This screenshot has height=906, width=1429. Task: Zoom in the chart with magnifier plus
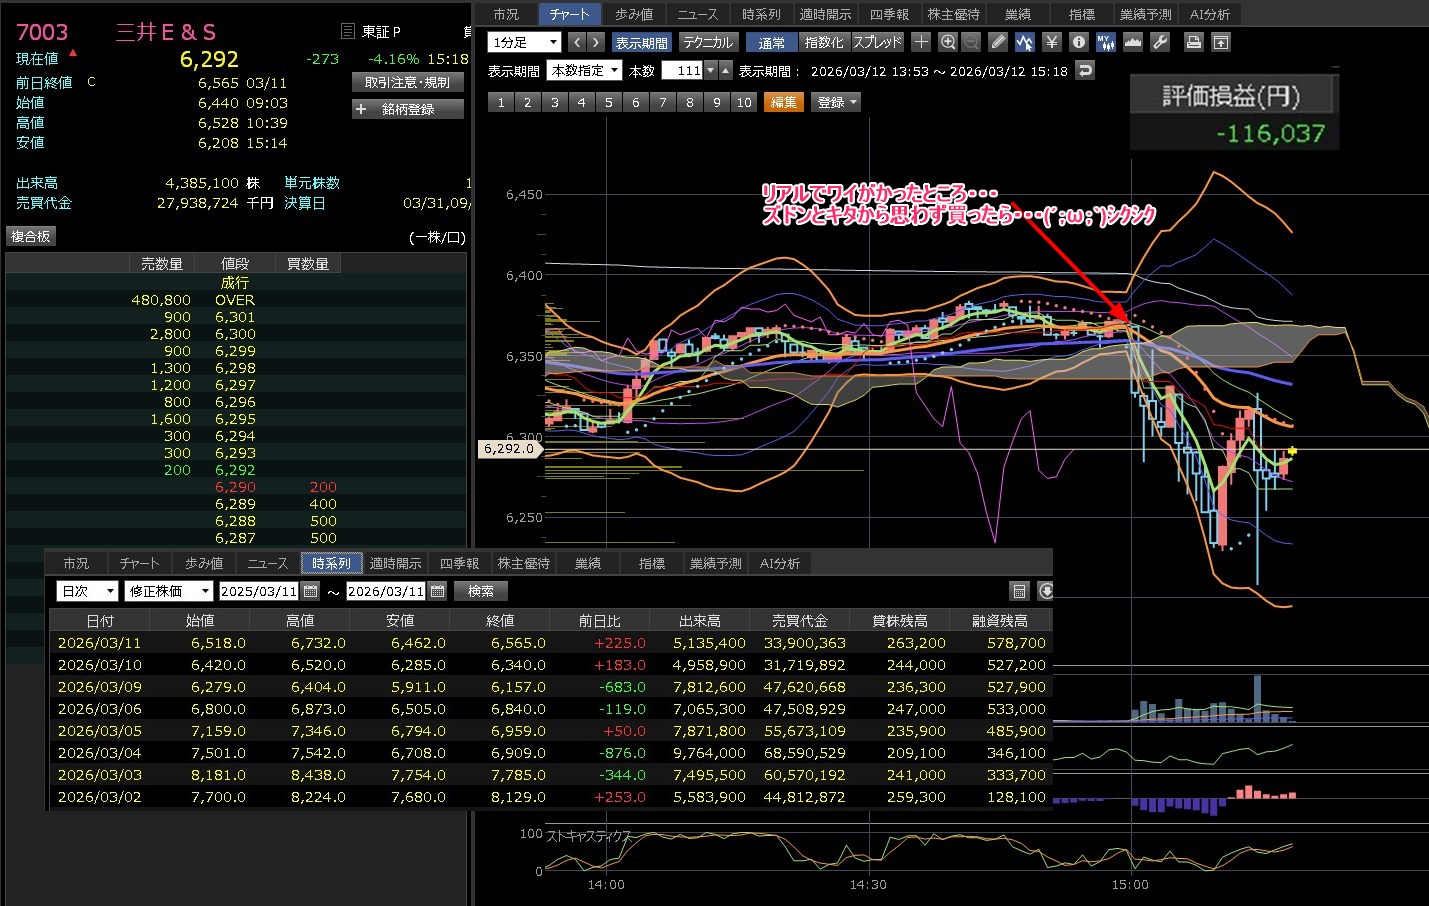click(x=948, y=42)
